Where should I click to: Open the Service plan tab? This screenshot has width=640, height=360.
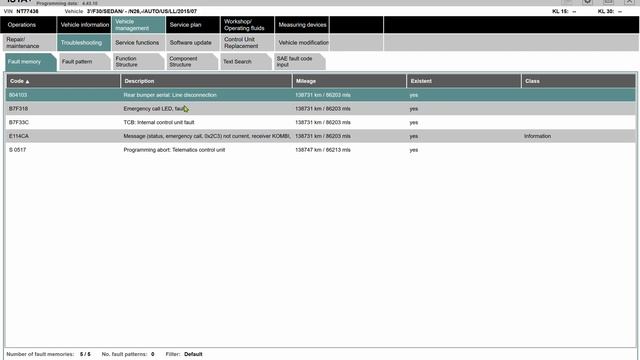193,25
